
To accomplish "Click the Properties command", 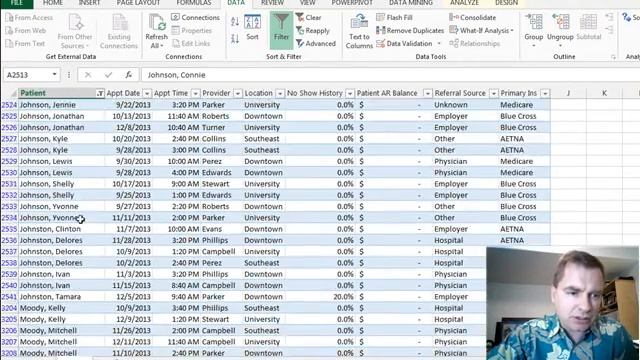I will click(192, 31).
